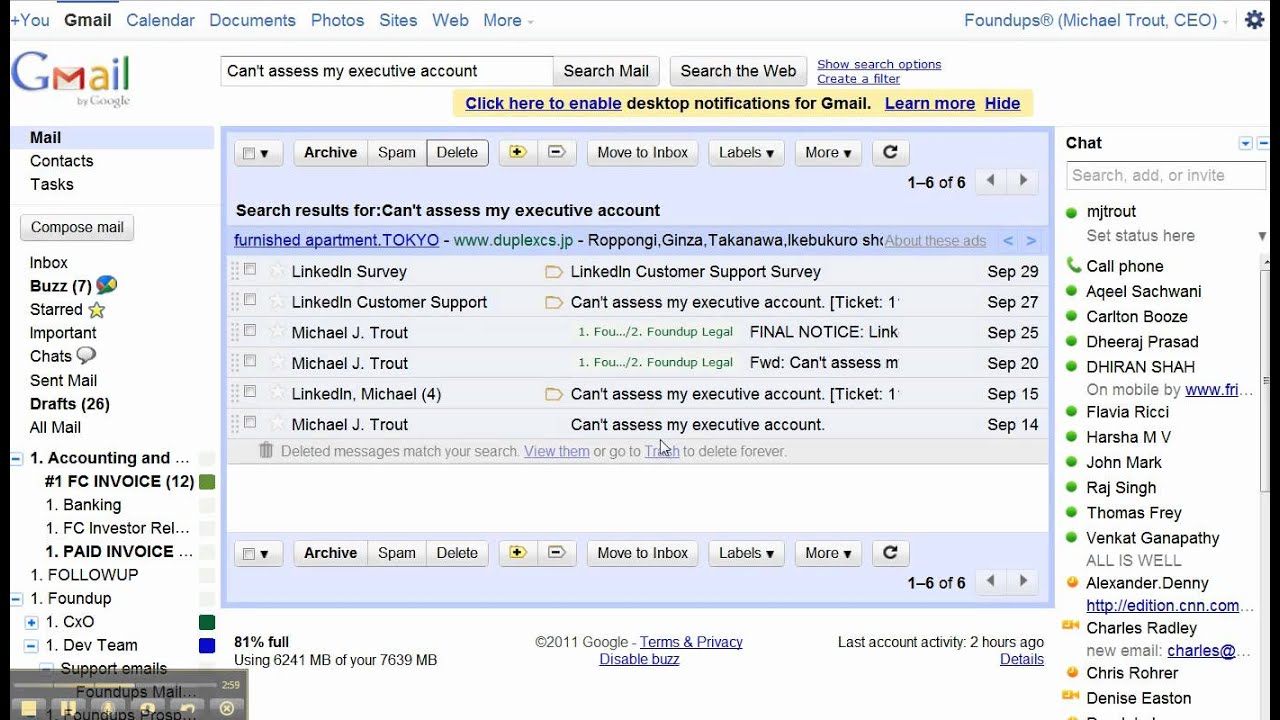Mark as important using bottom yellow plus button

coord(517,552)
